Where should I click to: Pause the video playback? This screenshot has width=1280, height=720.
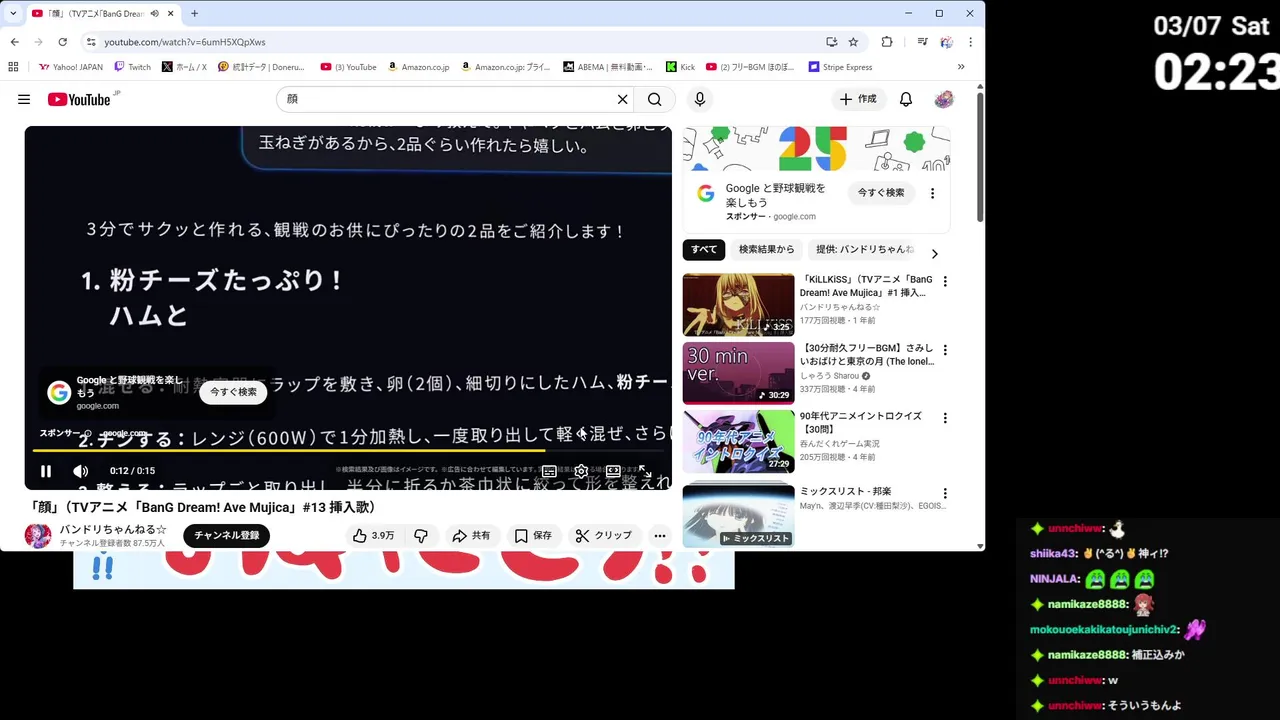[x=46, y=471]
